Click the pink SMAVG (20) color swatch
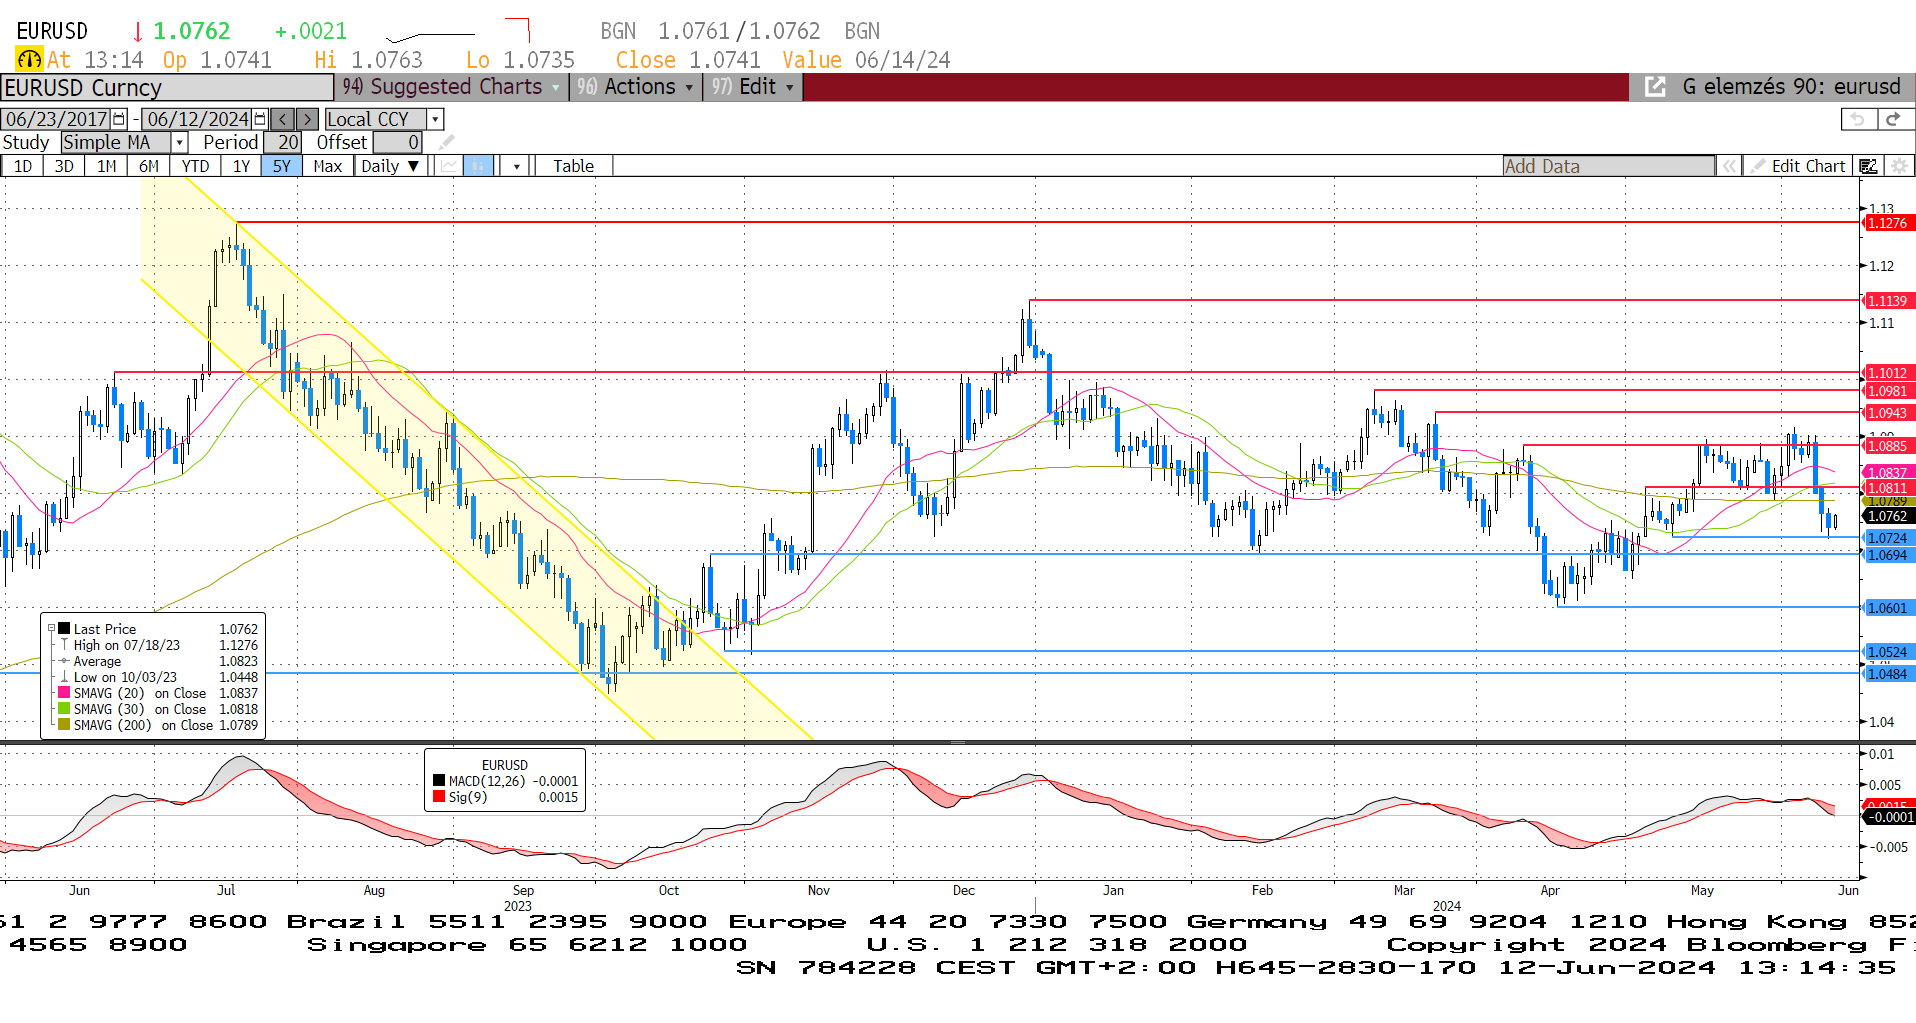This screenshot has width=1916, height=1023. click(x=64, y=693)
